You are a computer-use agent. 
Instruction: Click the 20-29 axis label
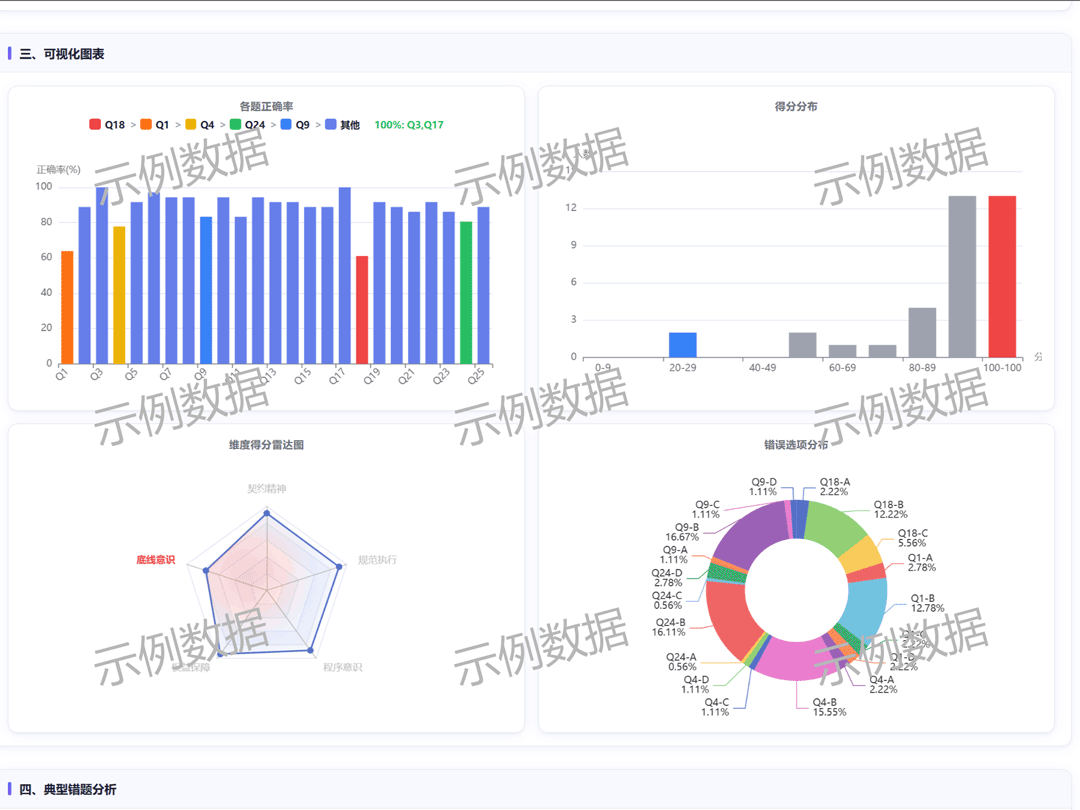point(683,368)
